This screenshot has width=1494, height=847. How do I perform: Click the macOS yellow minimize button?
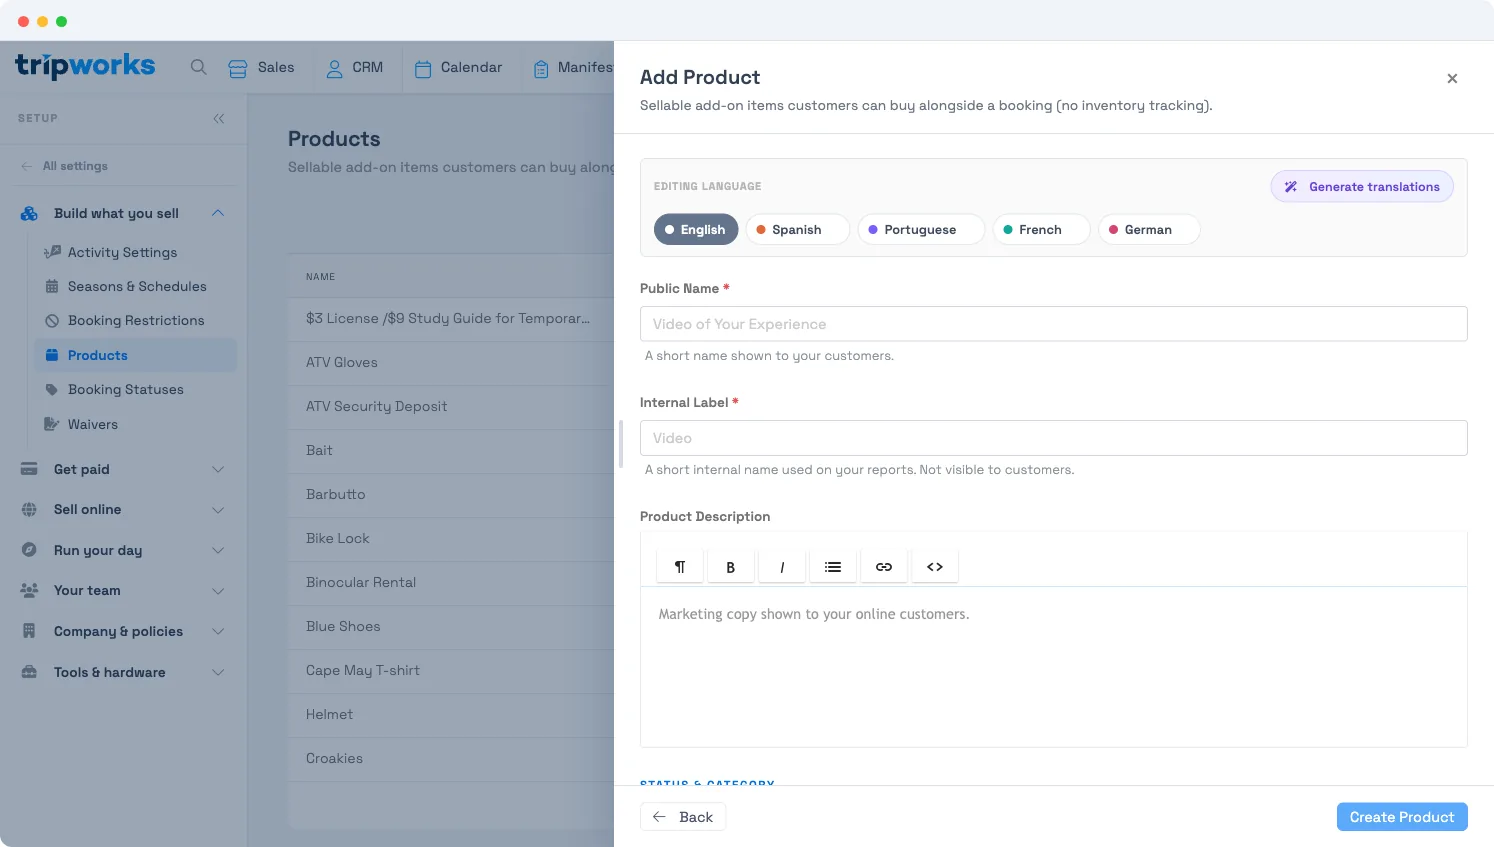[42, 21]
